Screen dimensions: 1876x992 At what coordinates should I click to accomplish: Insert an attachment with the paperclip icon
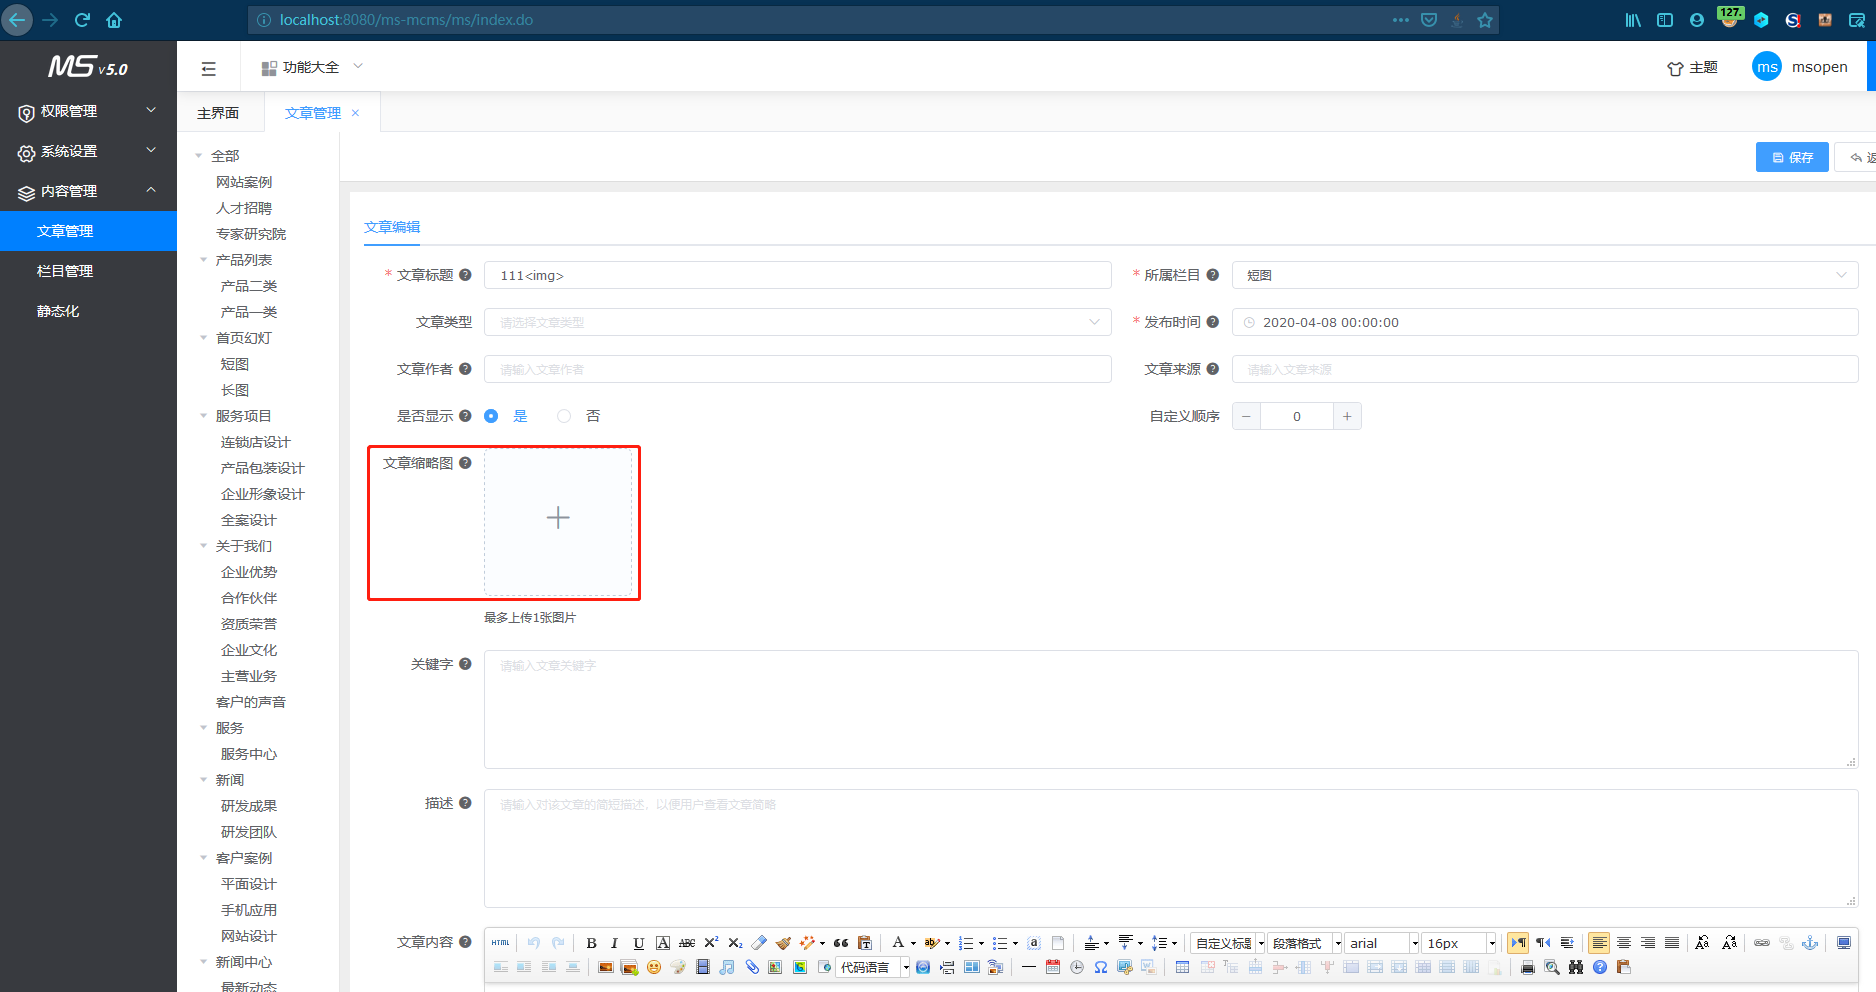coord(752,967)
